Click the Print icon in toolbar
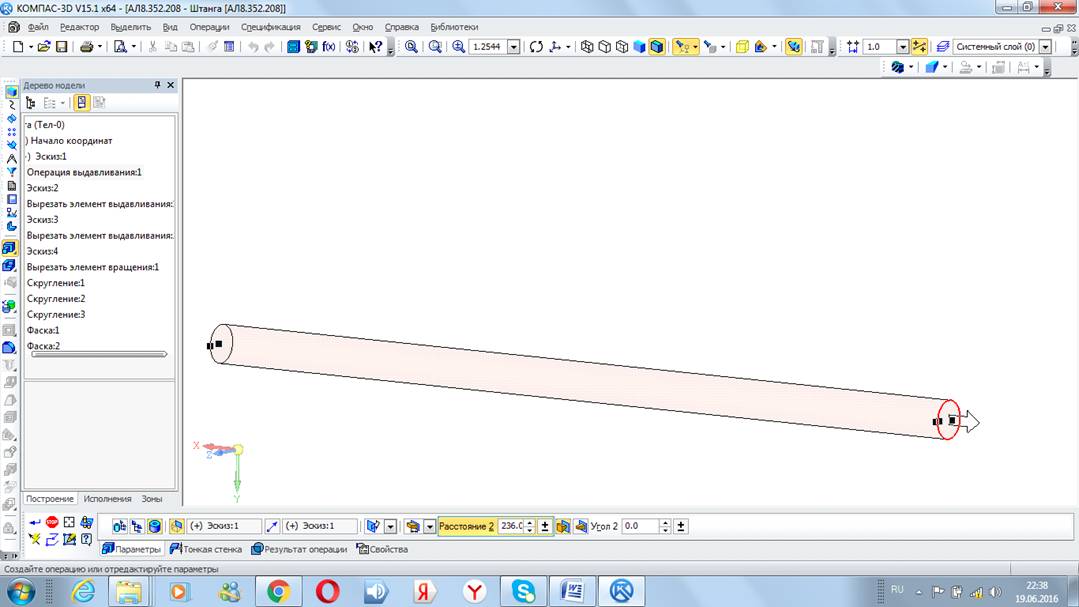Viewport: 1079px width, 607px height. pos(87,47)
